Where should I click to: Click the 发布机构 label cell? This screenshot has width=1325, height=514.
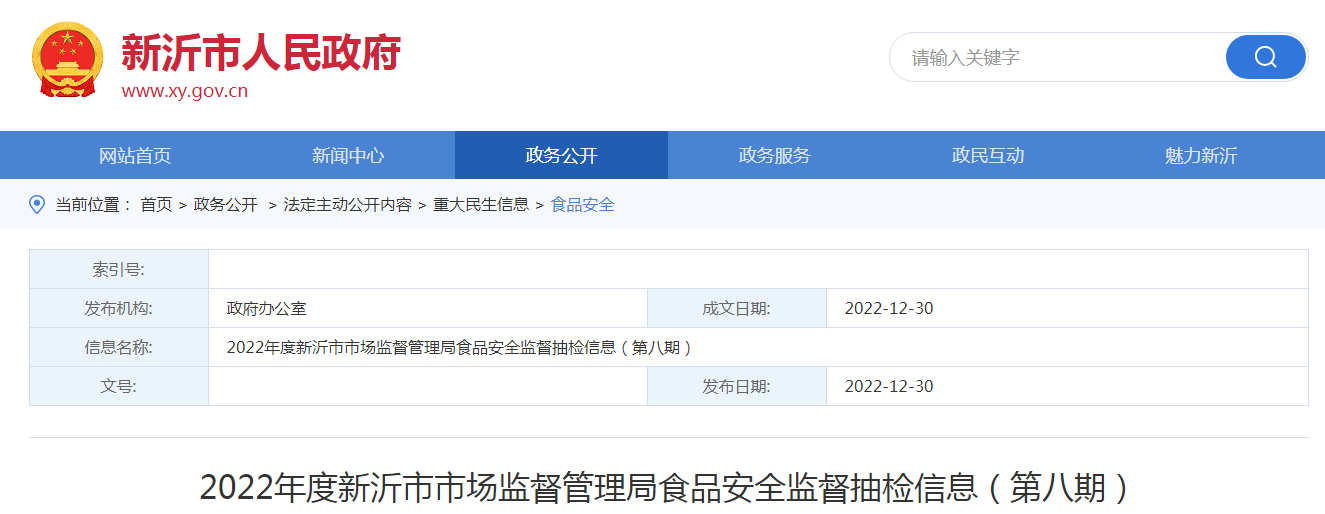[119, 308]
